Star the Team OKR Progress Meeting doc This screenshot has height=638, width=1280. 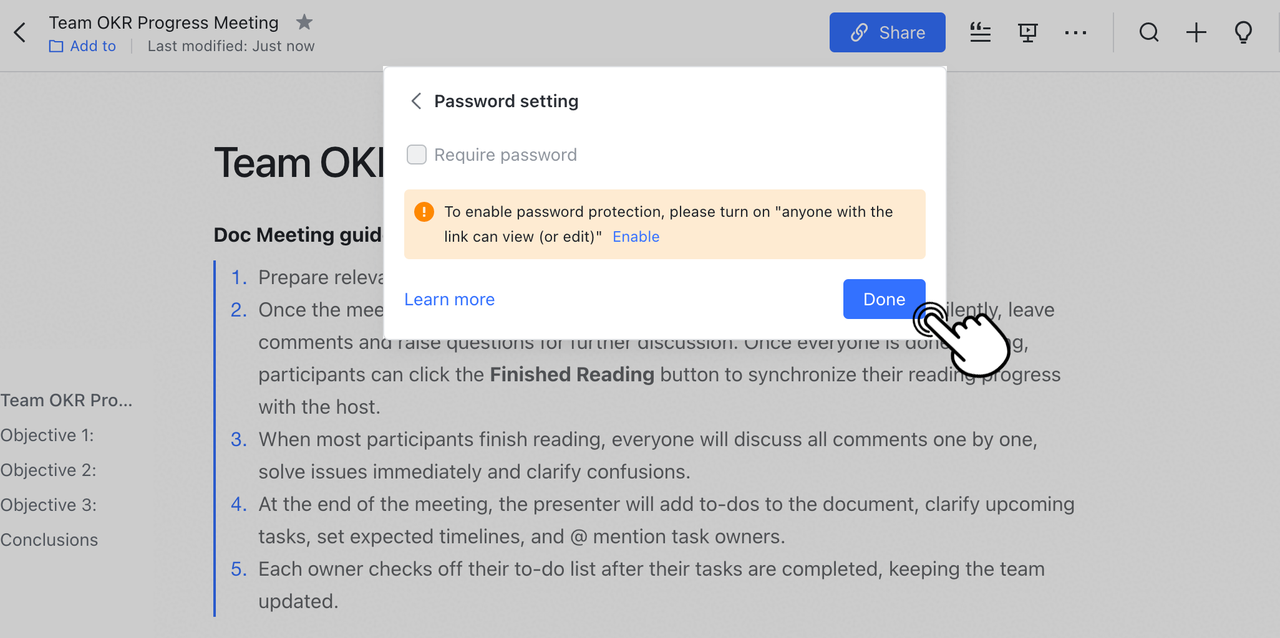pyautogui.click(x=305, y=22)
